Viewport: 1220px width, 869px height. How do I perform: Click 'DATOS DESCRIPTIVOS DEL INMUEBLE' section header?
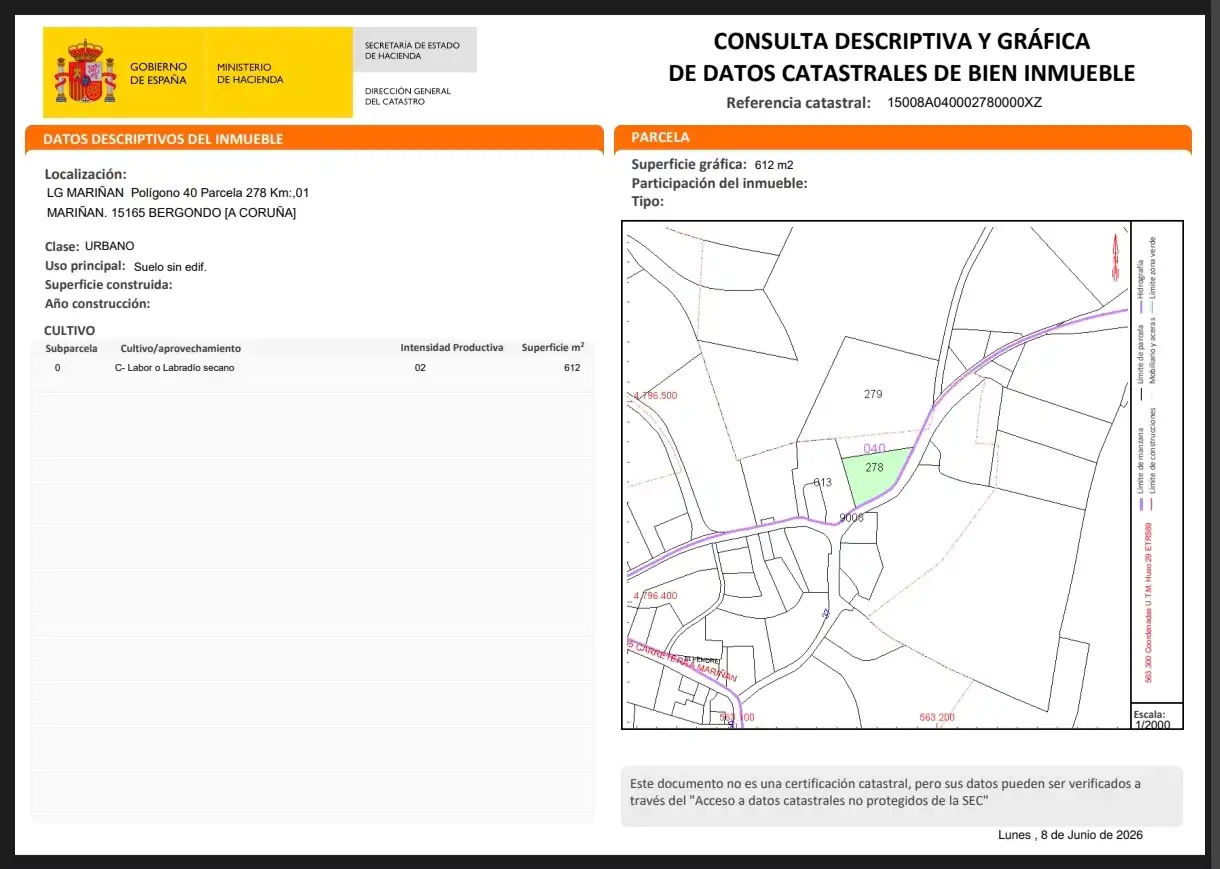163,139
